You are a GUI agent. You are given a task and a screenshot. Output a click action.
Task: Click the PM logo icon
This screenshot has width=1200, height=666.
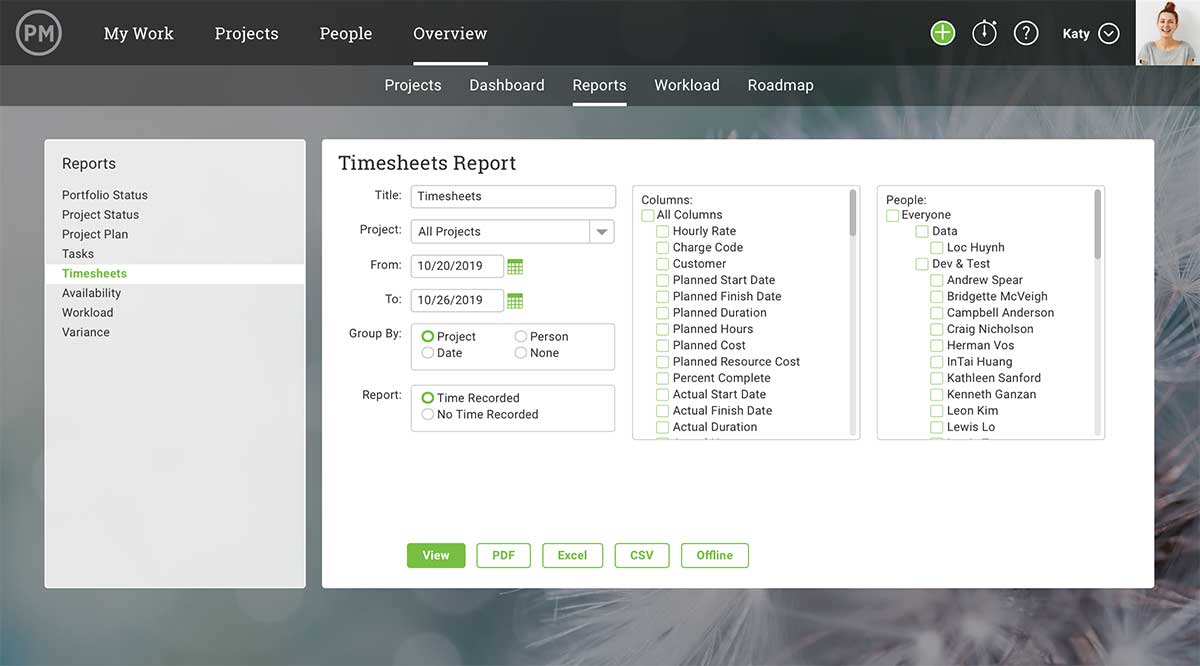[39, 33]
